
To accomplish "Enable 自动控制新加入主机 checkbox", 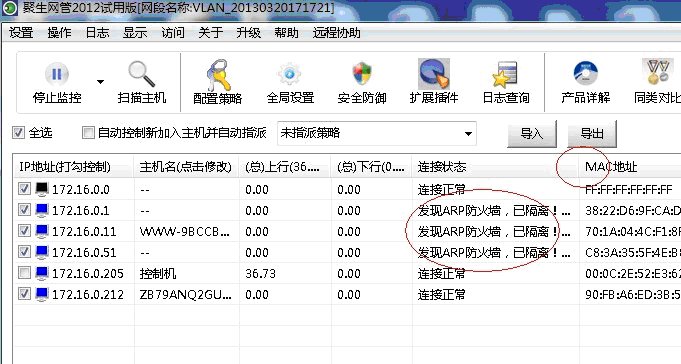I will tap(88, 132).
